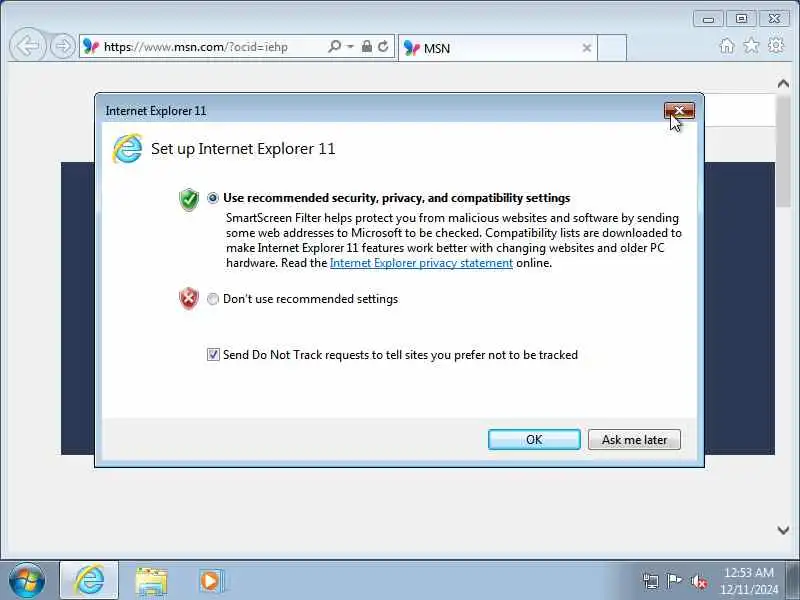Select Use recommended security settings radio button
This screenshot has width=800, height=600.
(x=213, y=198)
